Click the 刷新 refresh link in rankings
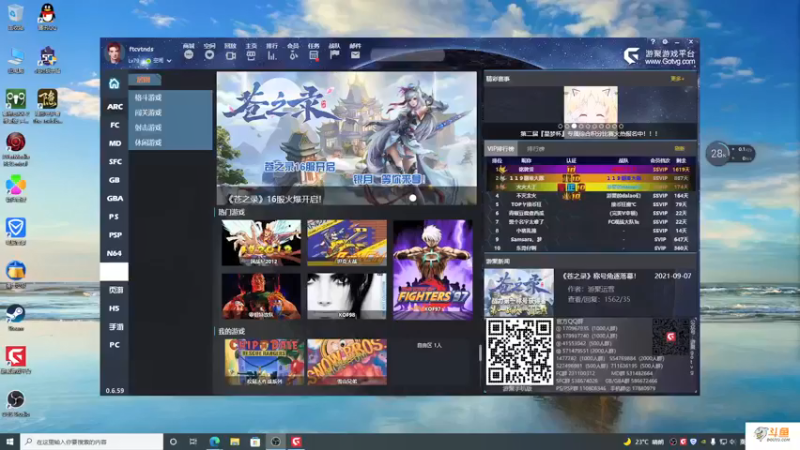The width and height of the screenshot is (800, 450). [x=680, y=148]
